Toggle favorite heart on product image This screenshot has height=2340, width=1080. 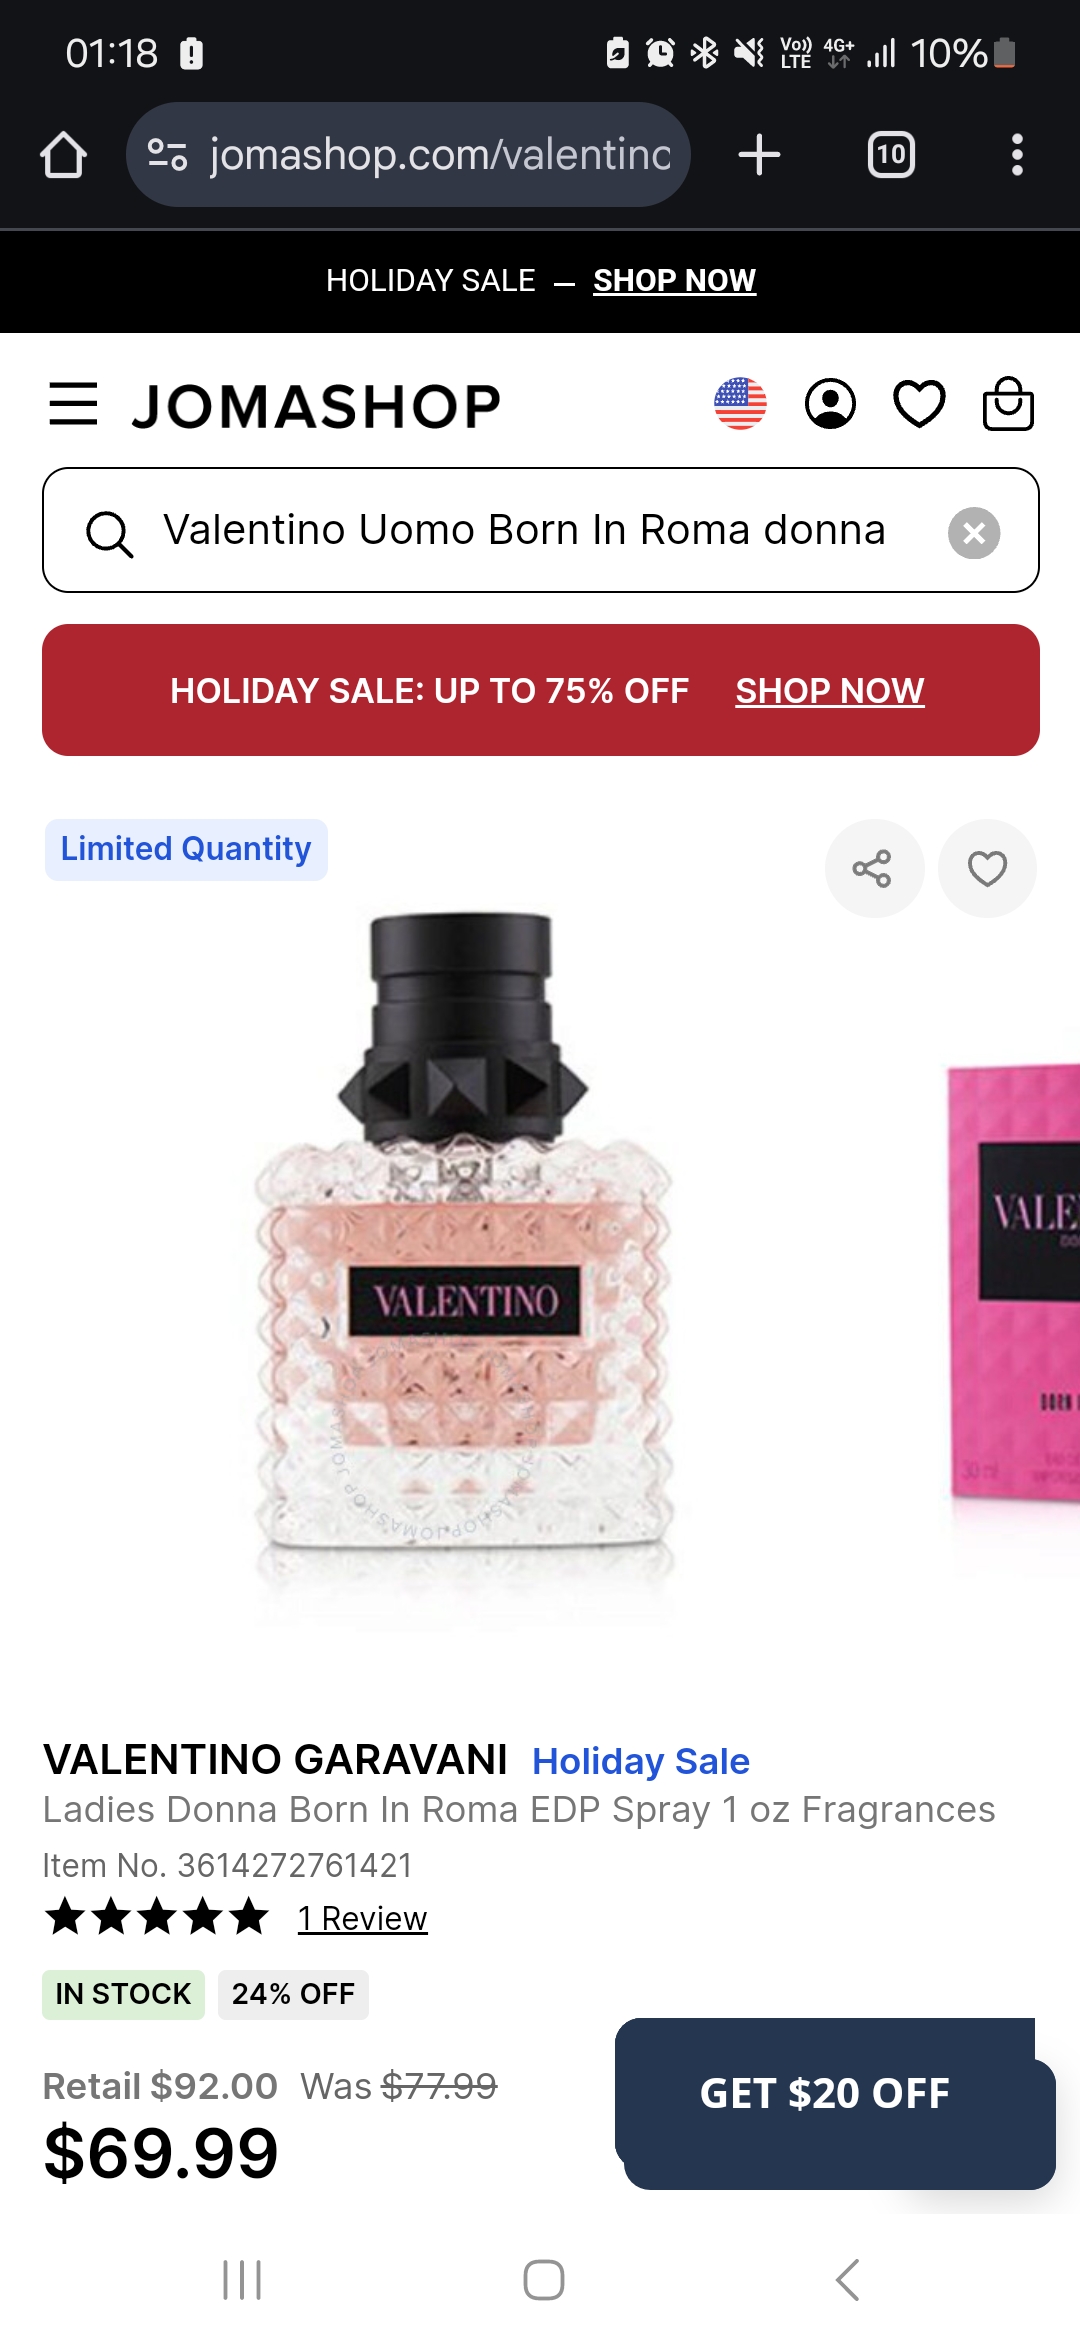987,868
